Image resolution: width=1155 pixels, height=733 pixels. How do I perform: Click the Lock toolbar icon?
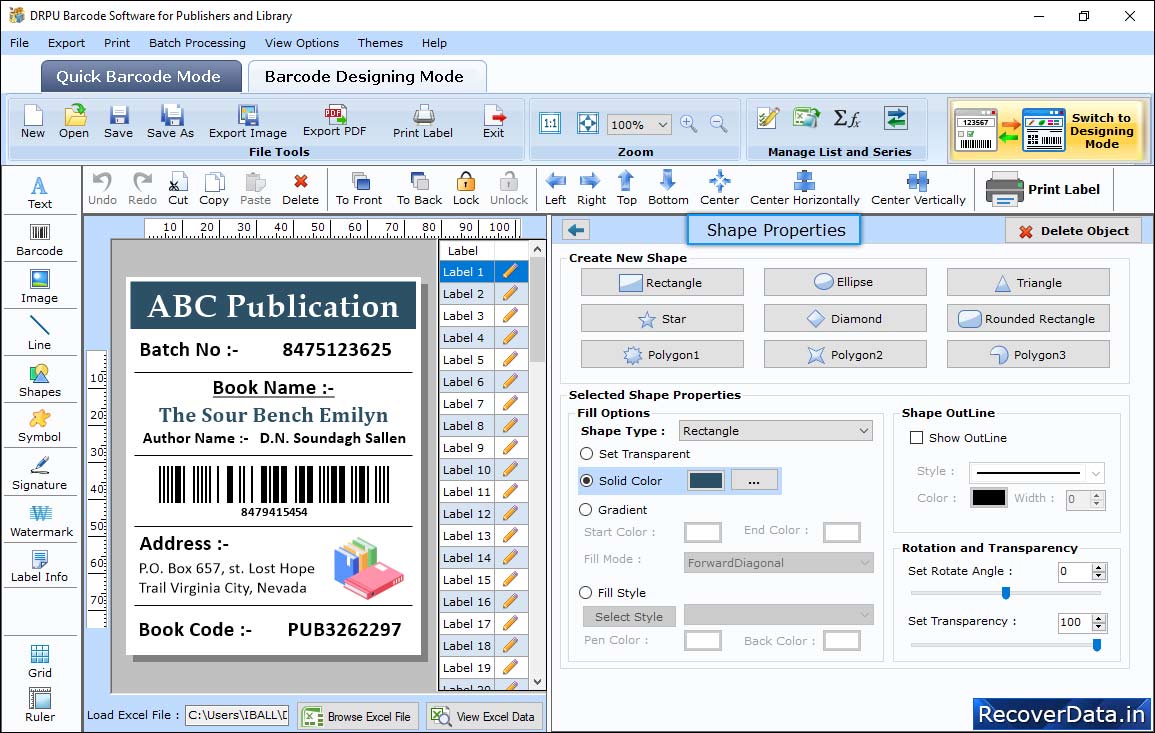coord(466,189)
